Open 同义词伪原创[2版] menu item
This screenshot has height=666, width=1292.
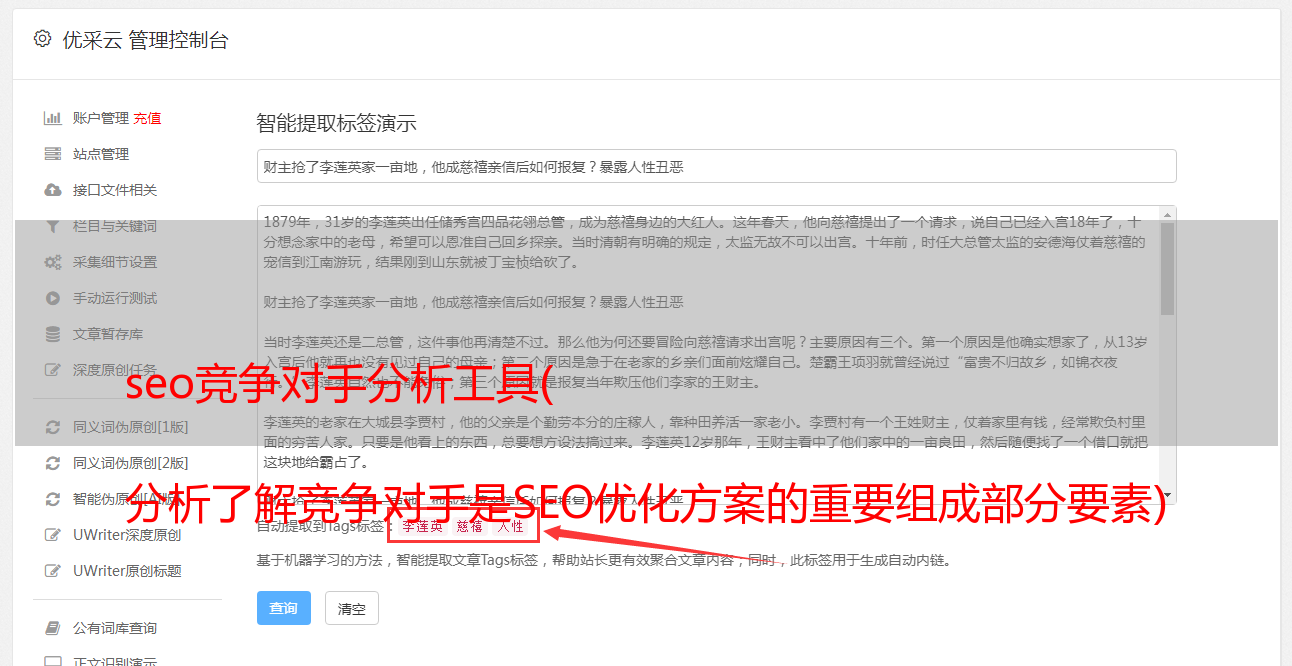click(130, 463)
